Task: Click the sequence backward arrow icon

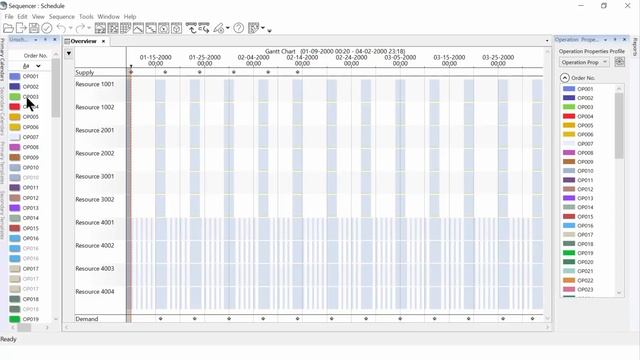Action: (191, 28)
